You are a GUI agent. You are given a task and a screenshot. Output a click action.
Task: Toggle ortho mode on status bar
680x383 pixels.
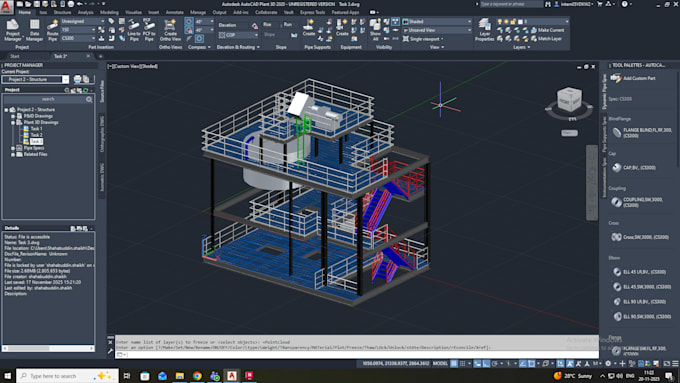point(486,363)
